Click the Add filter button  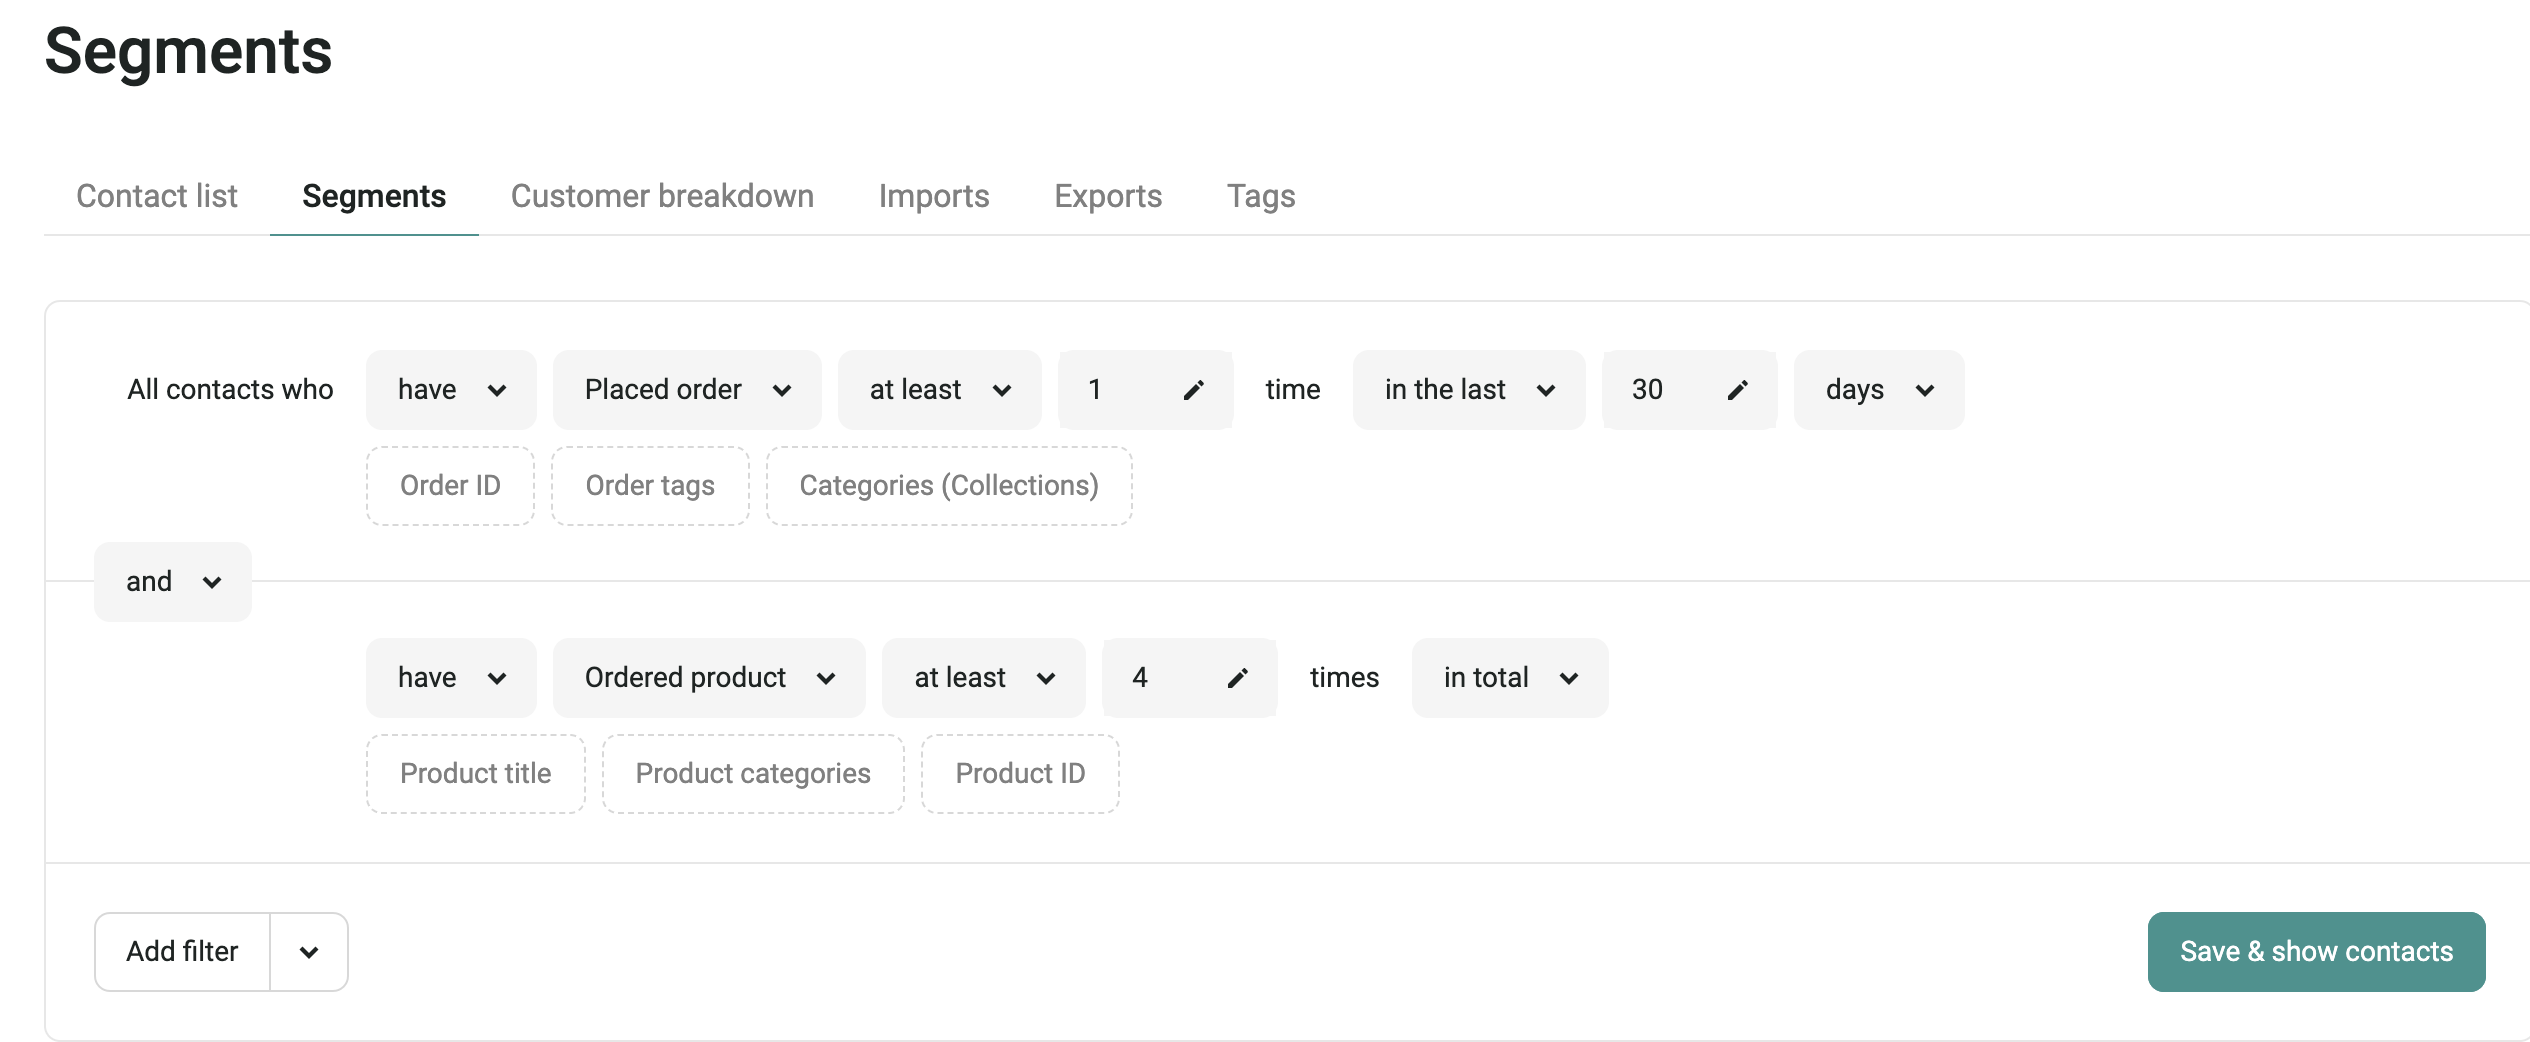182,952
